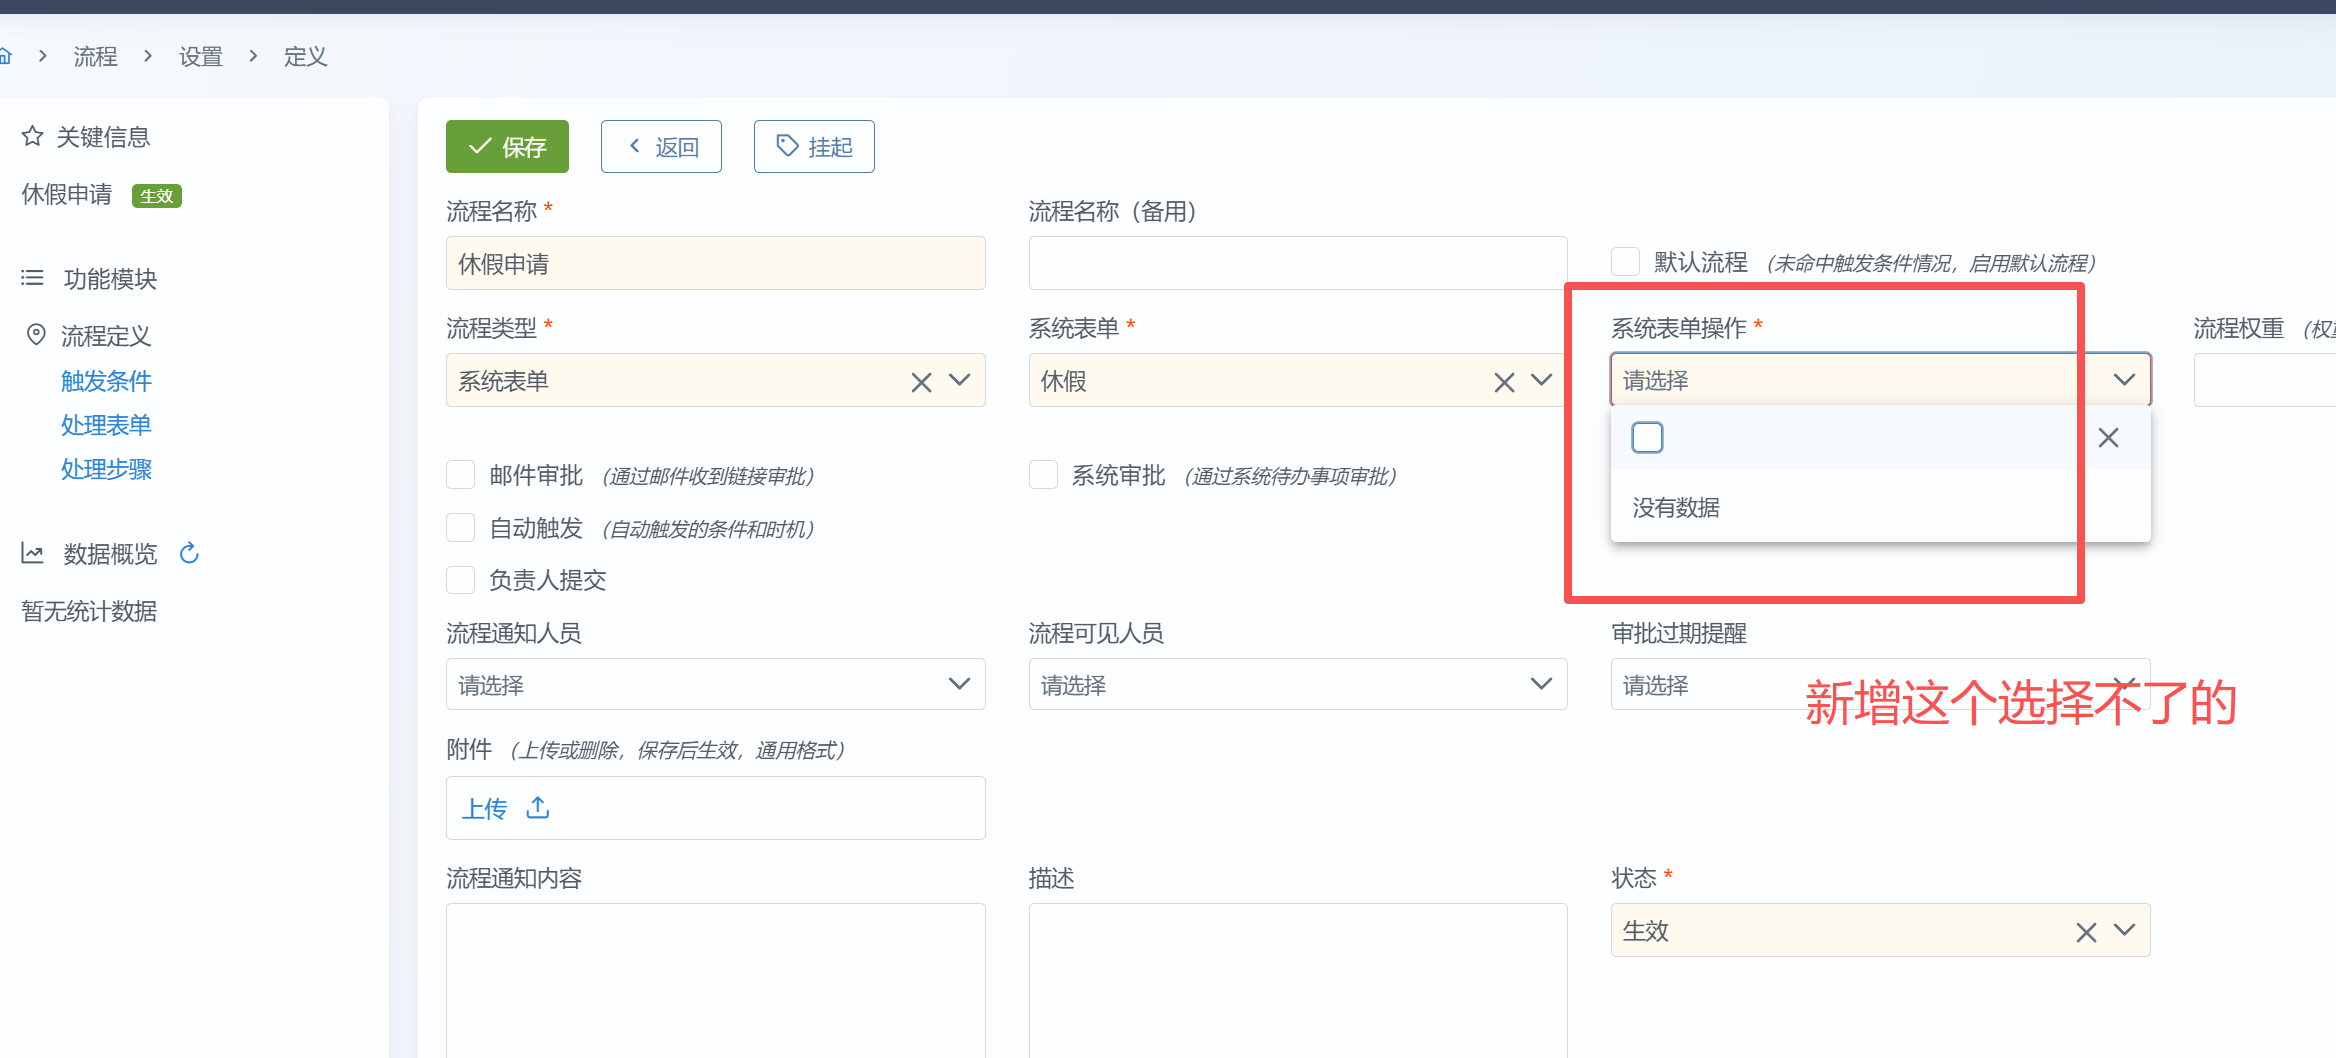Go to 触发条件 in the sidebar
The height and width of the screenshot is (1058, 2336).
[x=106, y=381]
